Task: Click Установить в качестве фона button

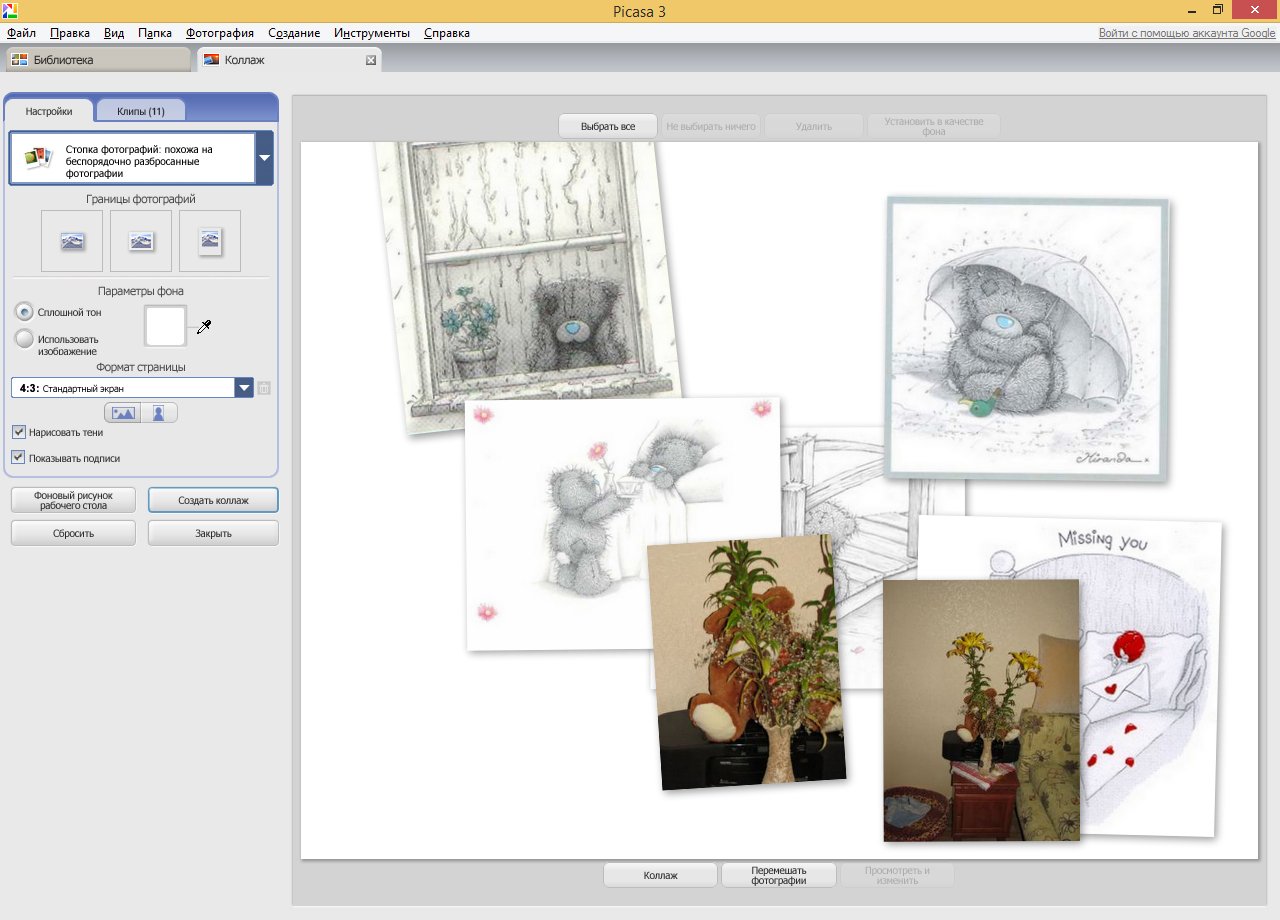Action: 934,126
